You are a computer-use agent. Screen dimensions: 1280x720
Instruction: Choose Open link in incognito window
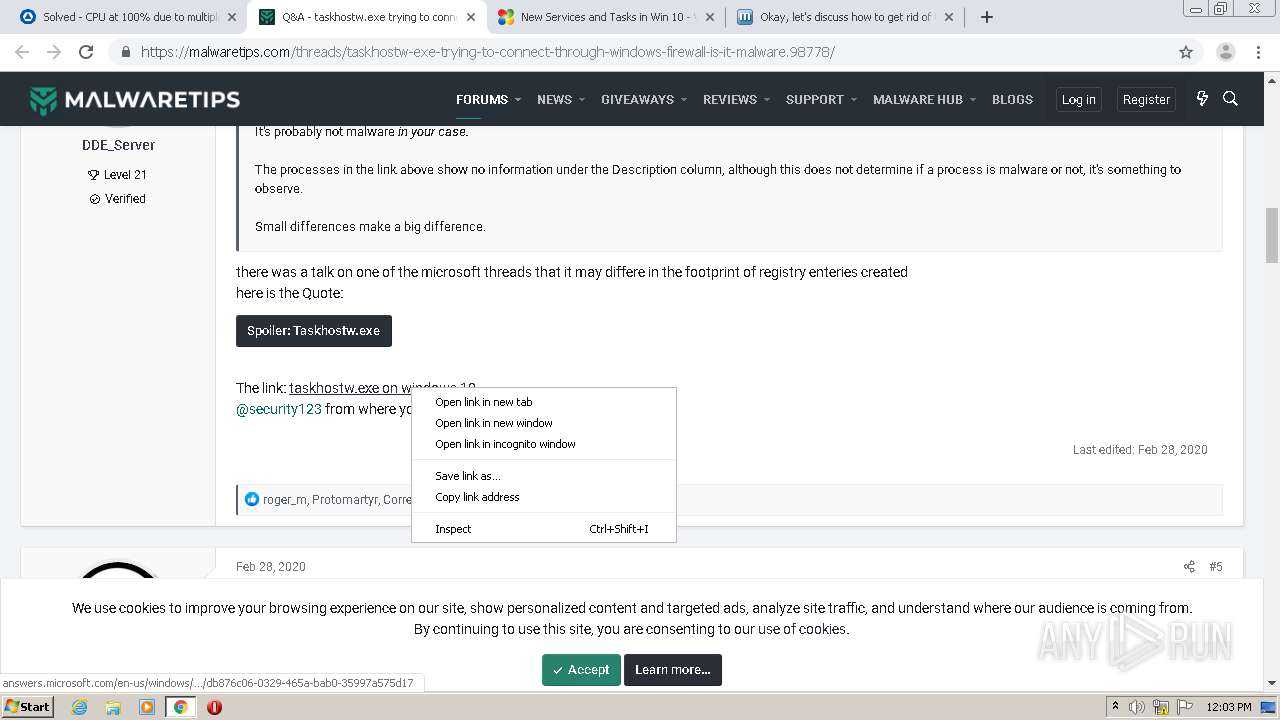pos(544,444)
